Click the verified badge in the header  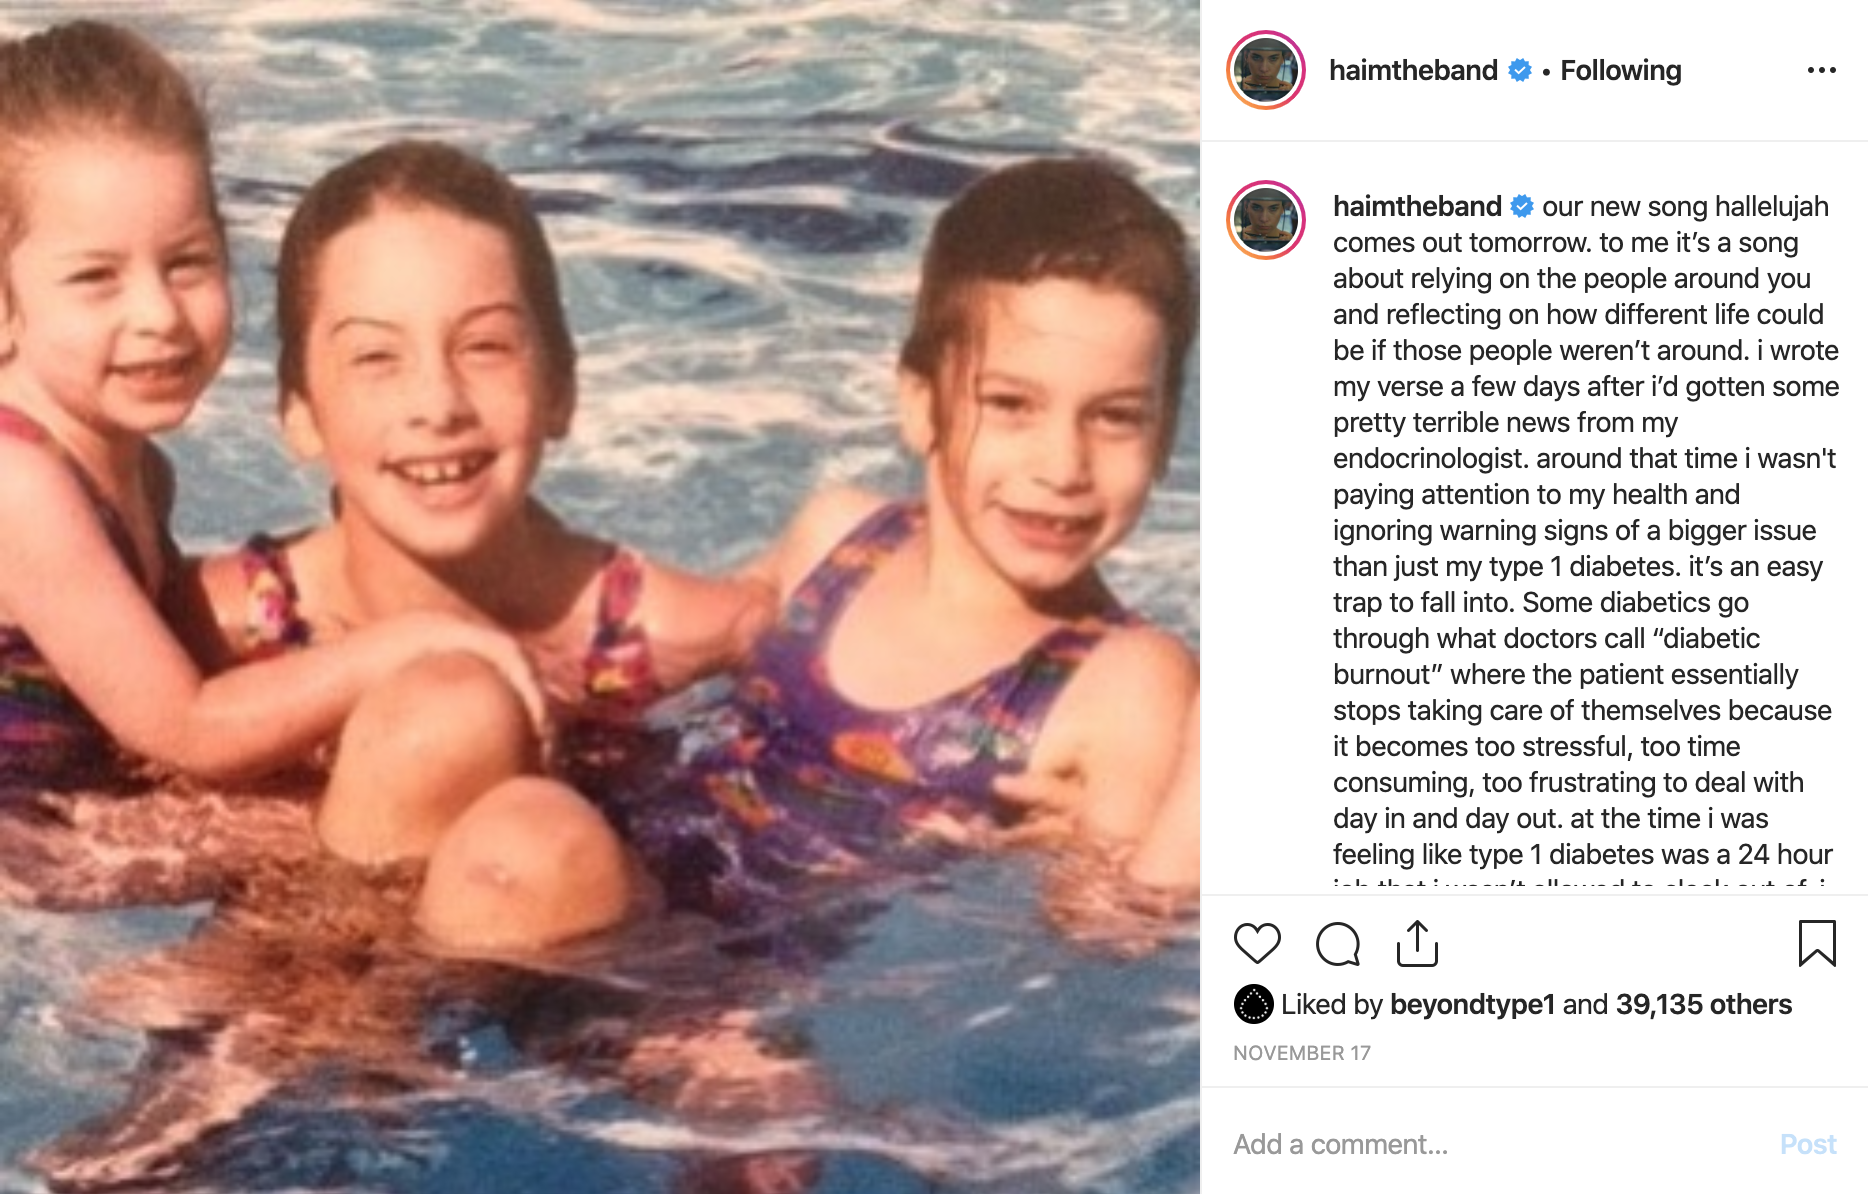[1520, 70]
